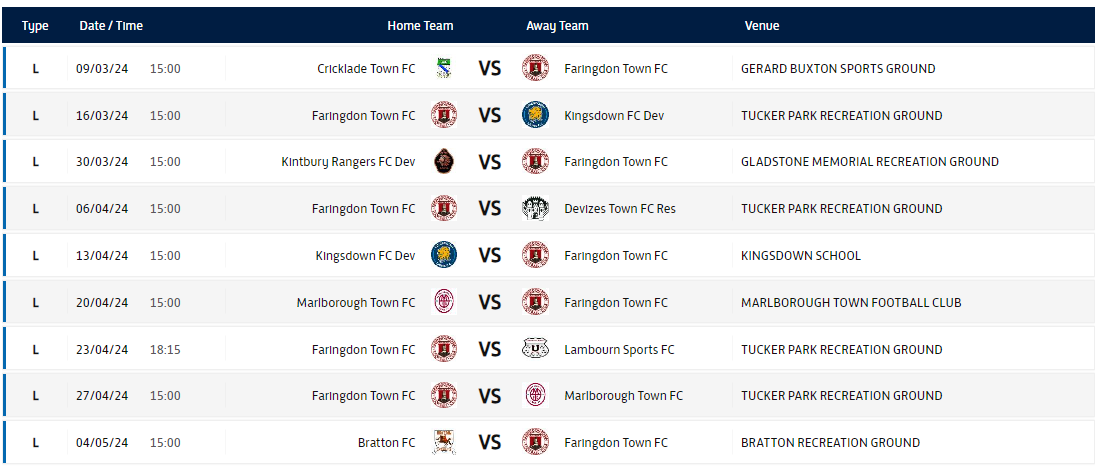Click the Bratton FC club crest
Screen dimensions: 1106x472
[444, 442]
